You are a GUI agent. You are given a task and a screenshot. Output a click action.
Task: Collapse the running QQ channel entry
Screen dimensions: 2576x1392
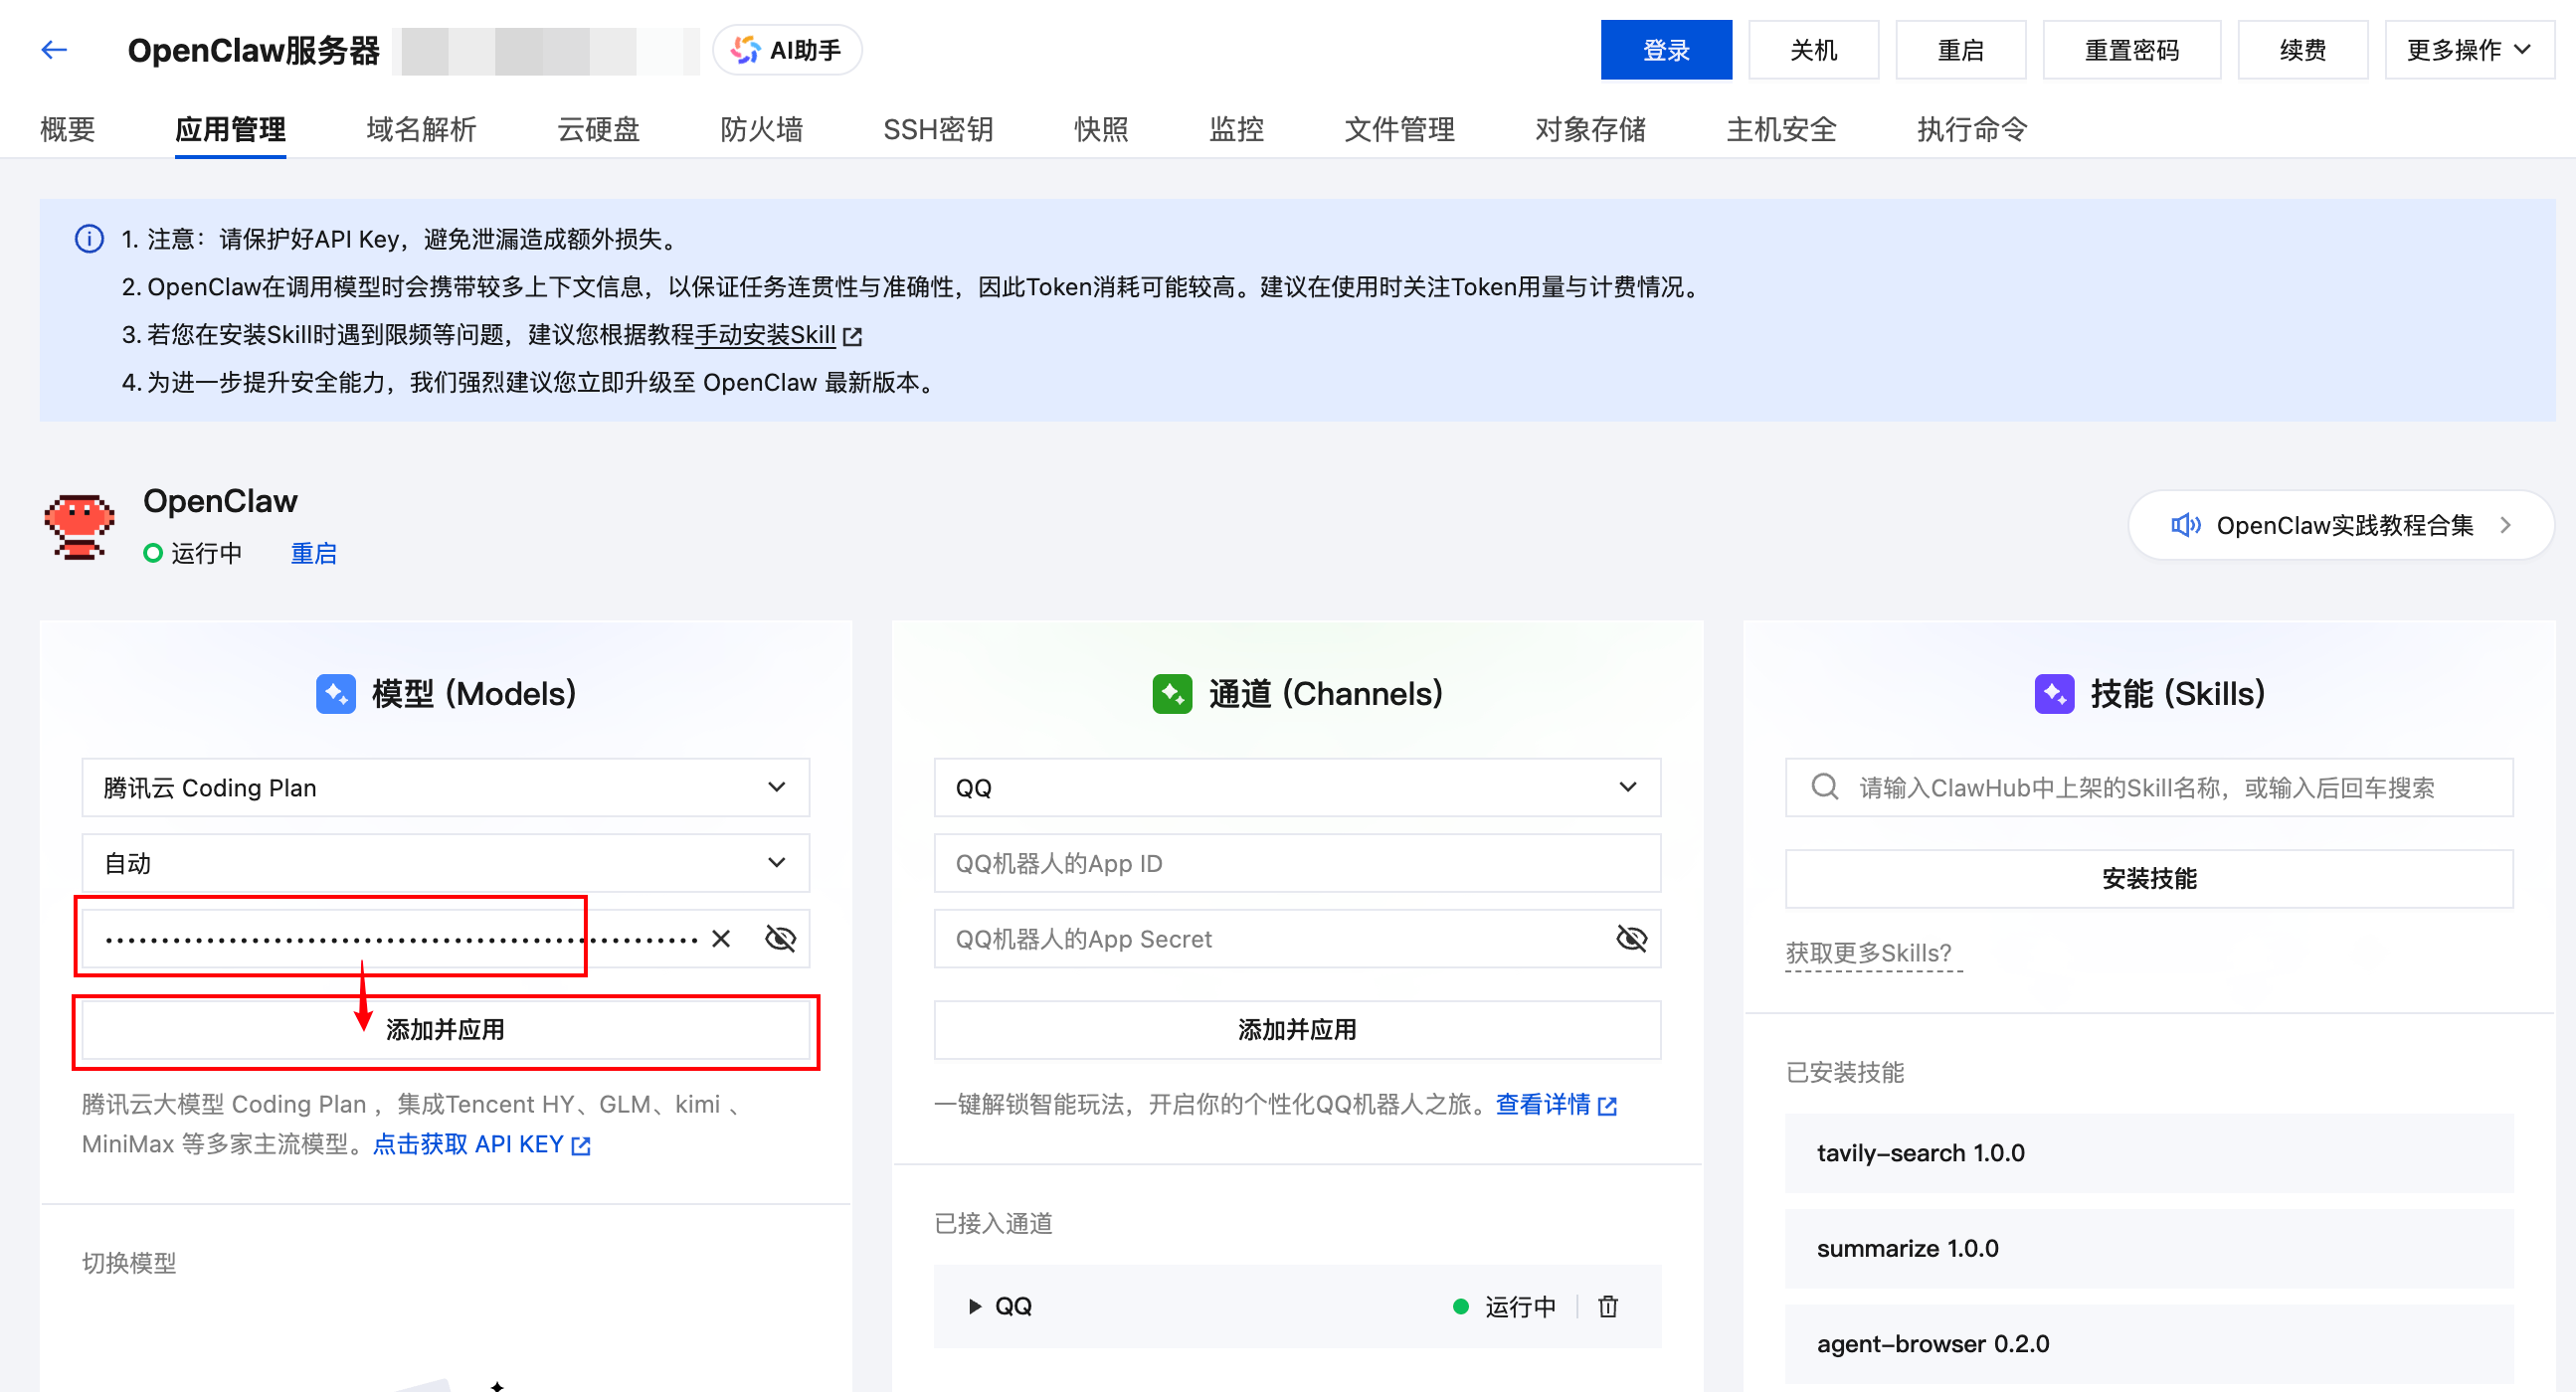click(x=973, y=1306)
